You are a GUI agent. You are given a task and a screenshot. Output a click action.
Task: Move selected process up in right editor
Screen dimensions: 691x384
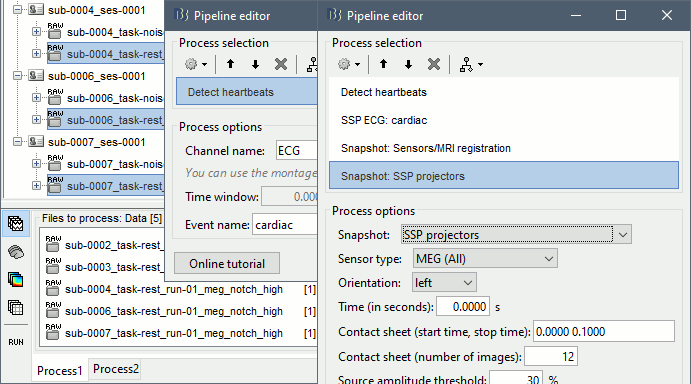383,64
